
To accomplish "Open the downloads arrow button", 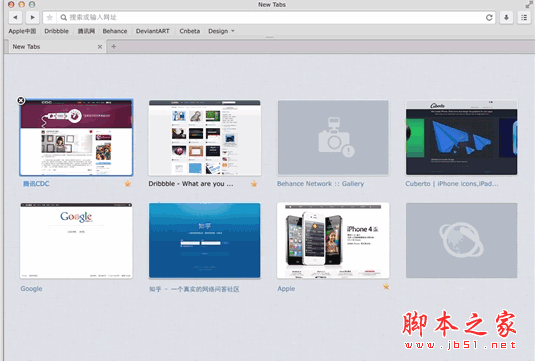I will (x=506, y=17).
